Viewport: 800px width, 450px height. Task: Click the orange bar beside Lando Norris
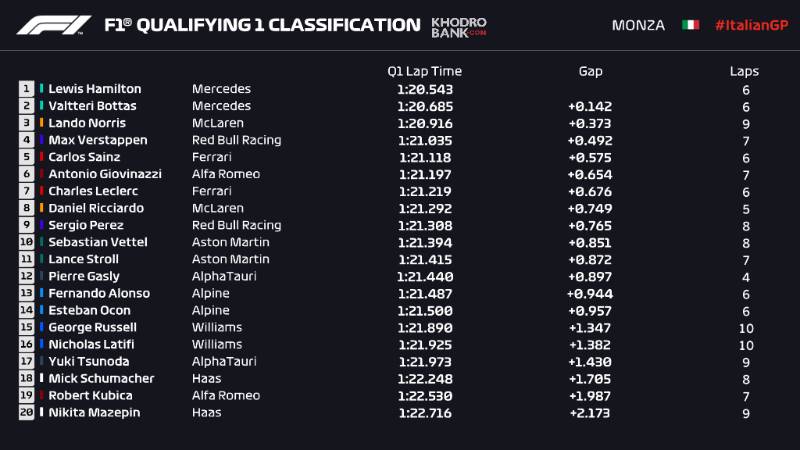tap(42, 123)
